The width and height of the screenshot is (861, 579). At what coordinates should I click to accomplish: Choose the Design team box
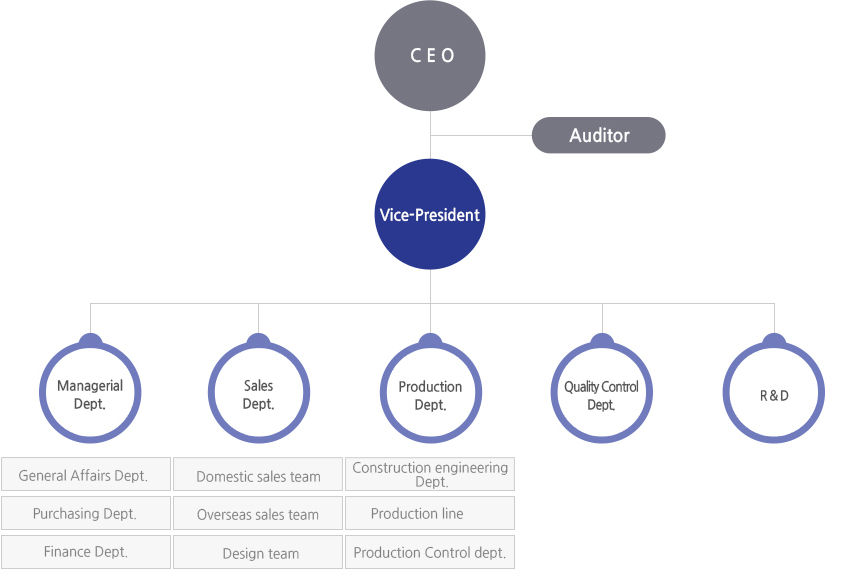pyautogui.click(x=258, y=552)
